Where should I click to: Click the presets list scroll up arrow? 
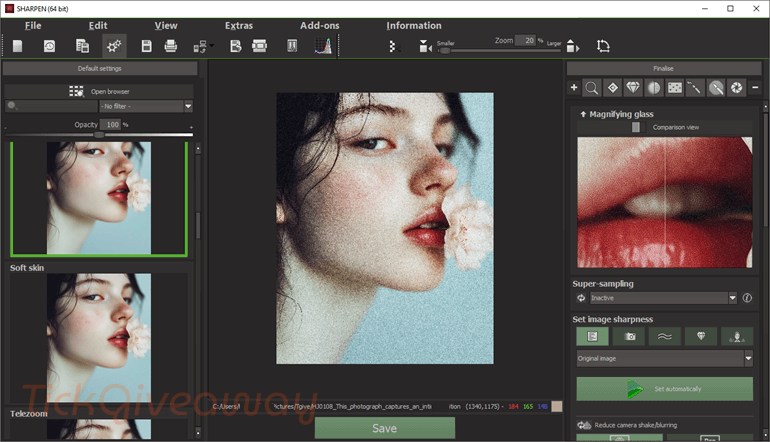coord(198,148)
